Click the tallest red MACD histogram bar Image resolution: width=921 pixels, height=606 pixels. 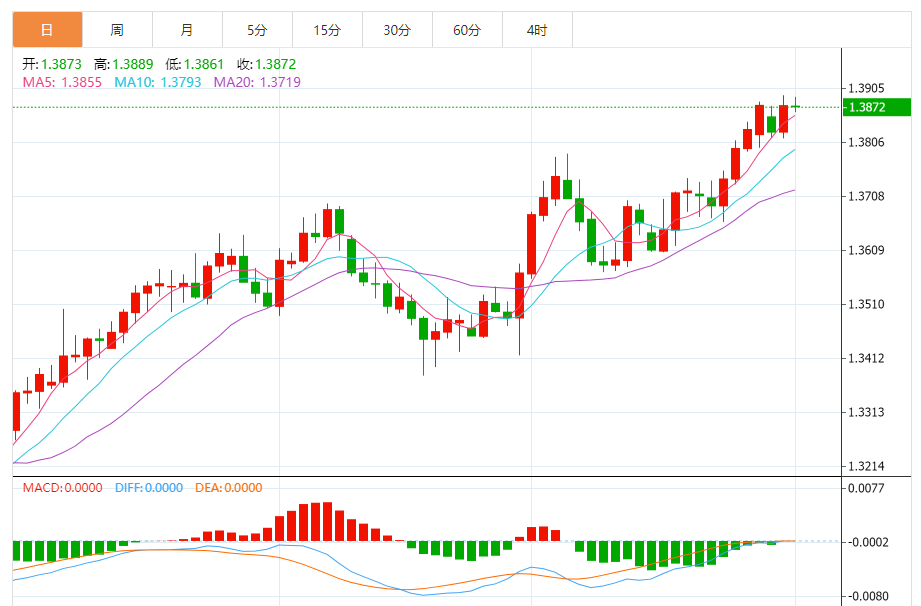pos(327,521)
